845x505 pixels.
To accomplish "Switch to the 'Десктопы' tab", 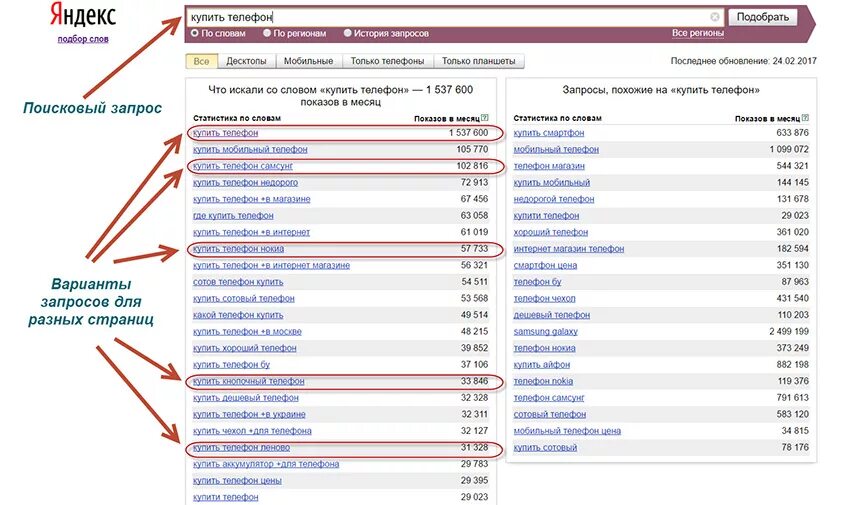I will pos(246,61).
